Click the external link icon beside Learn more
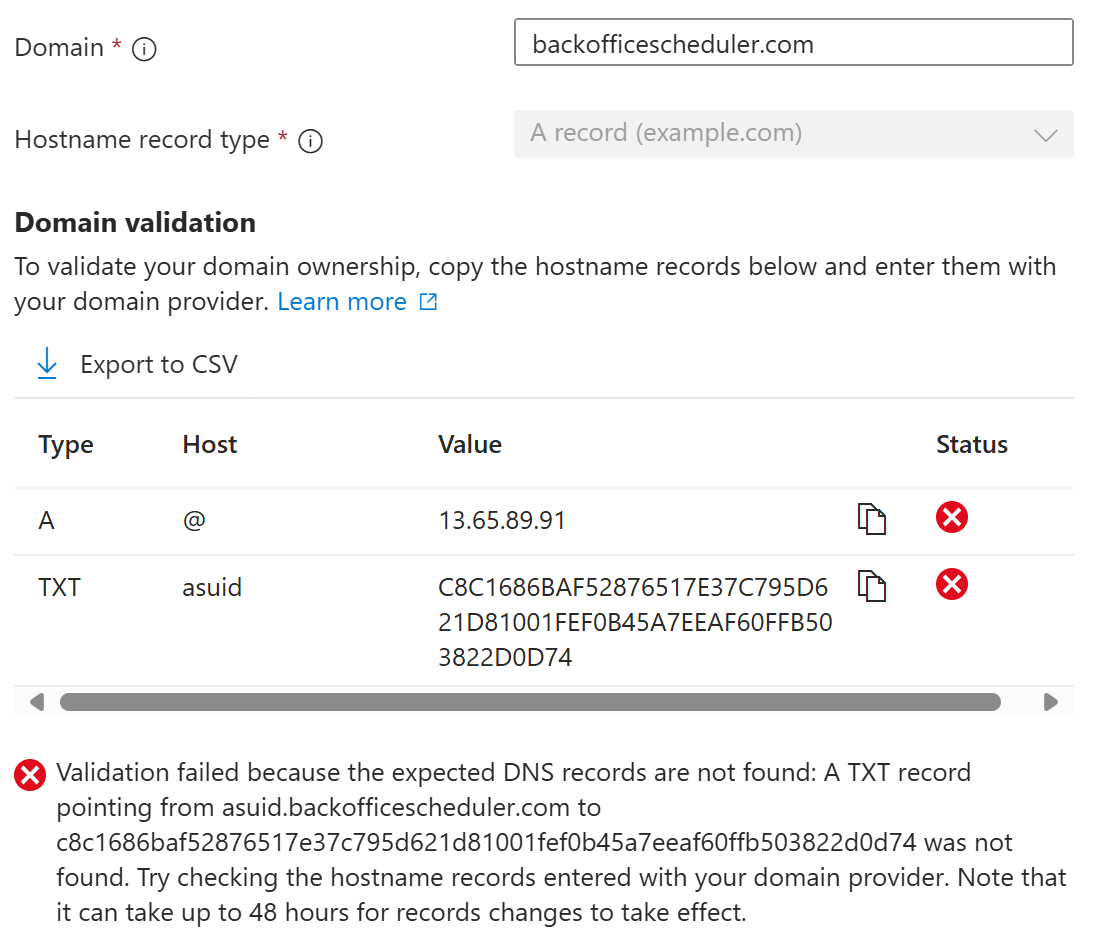Image resolution: width=1103 pixels, height=948 pixels. tap(430, 301)
